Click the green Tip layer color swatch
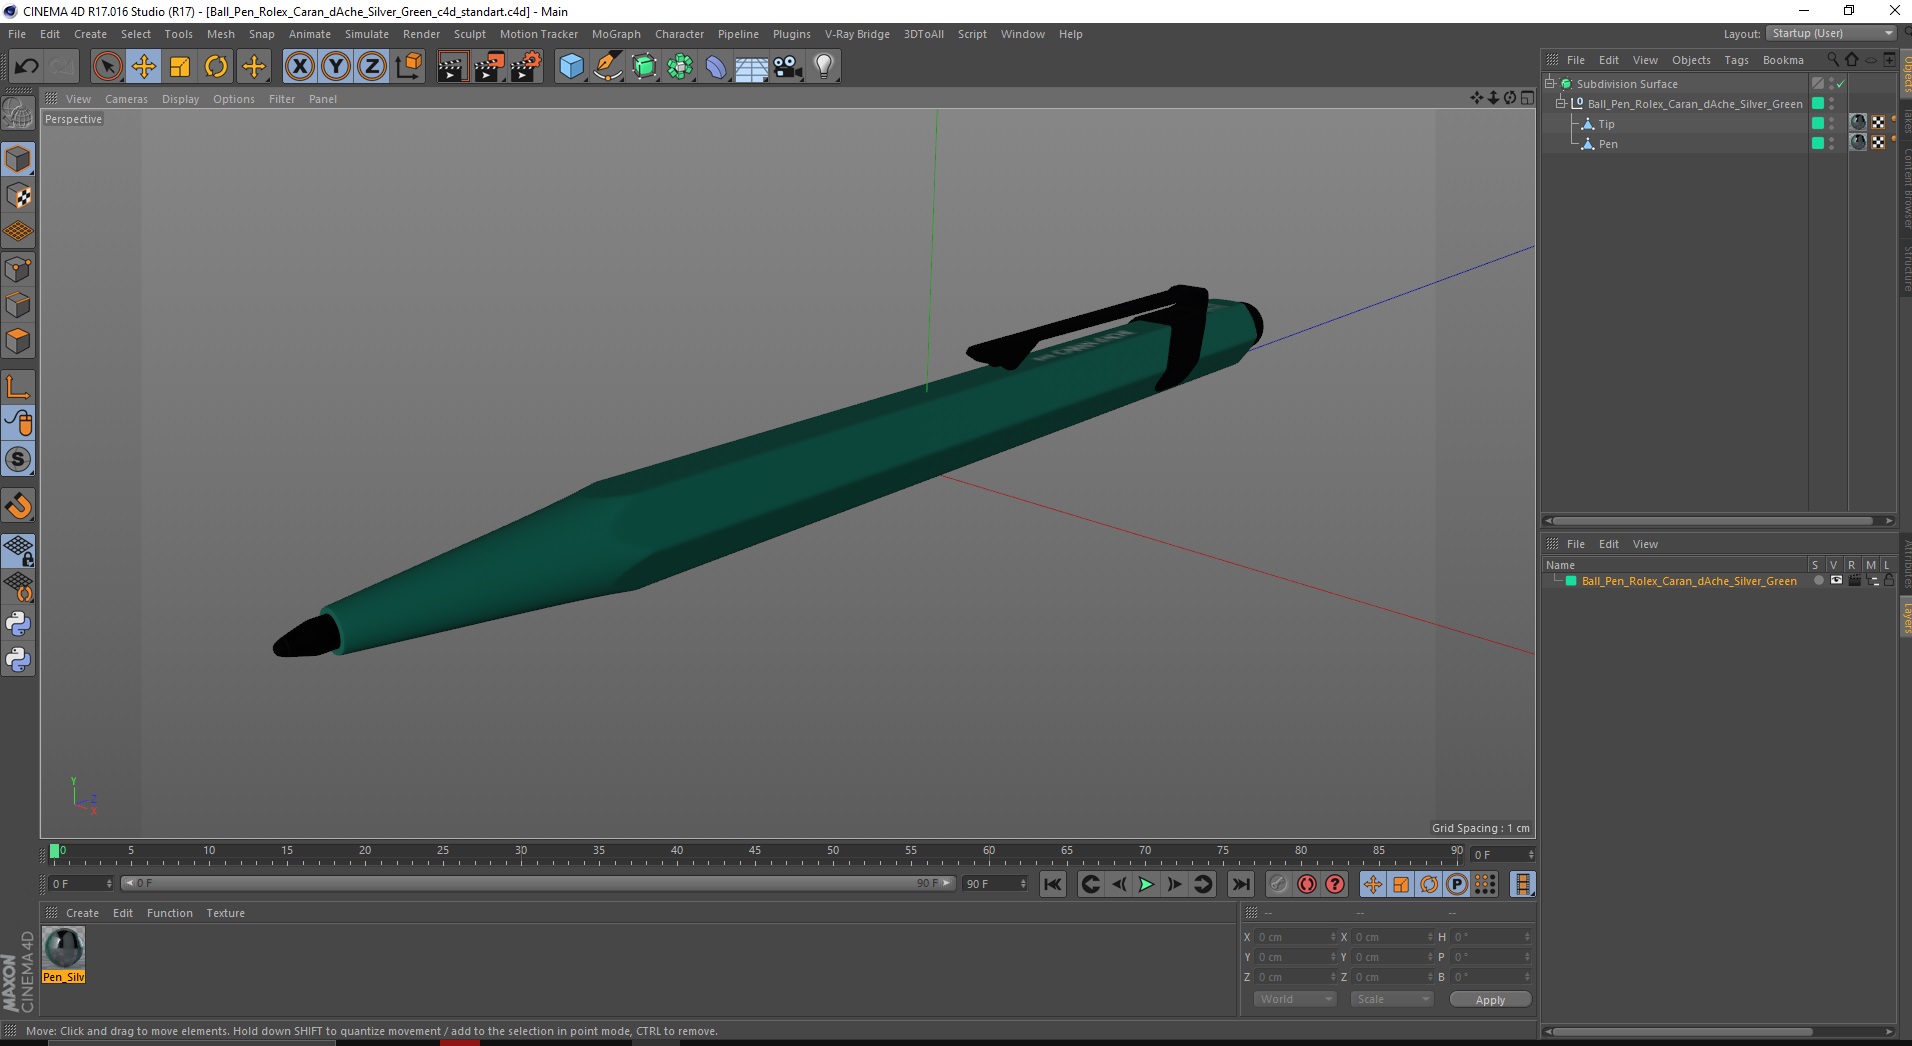 [1818, 124]
